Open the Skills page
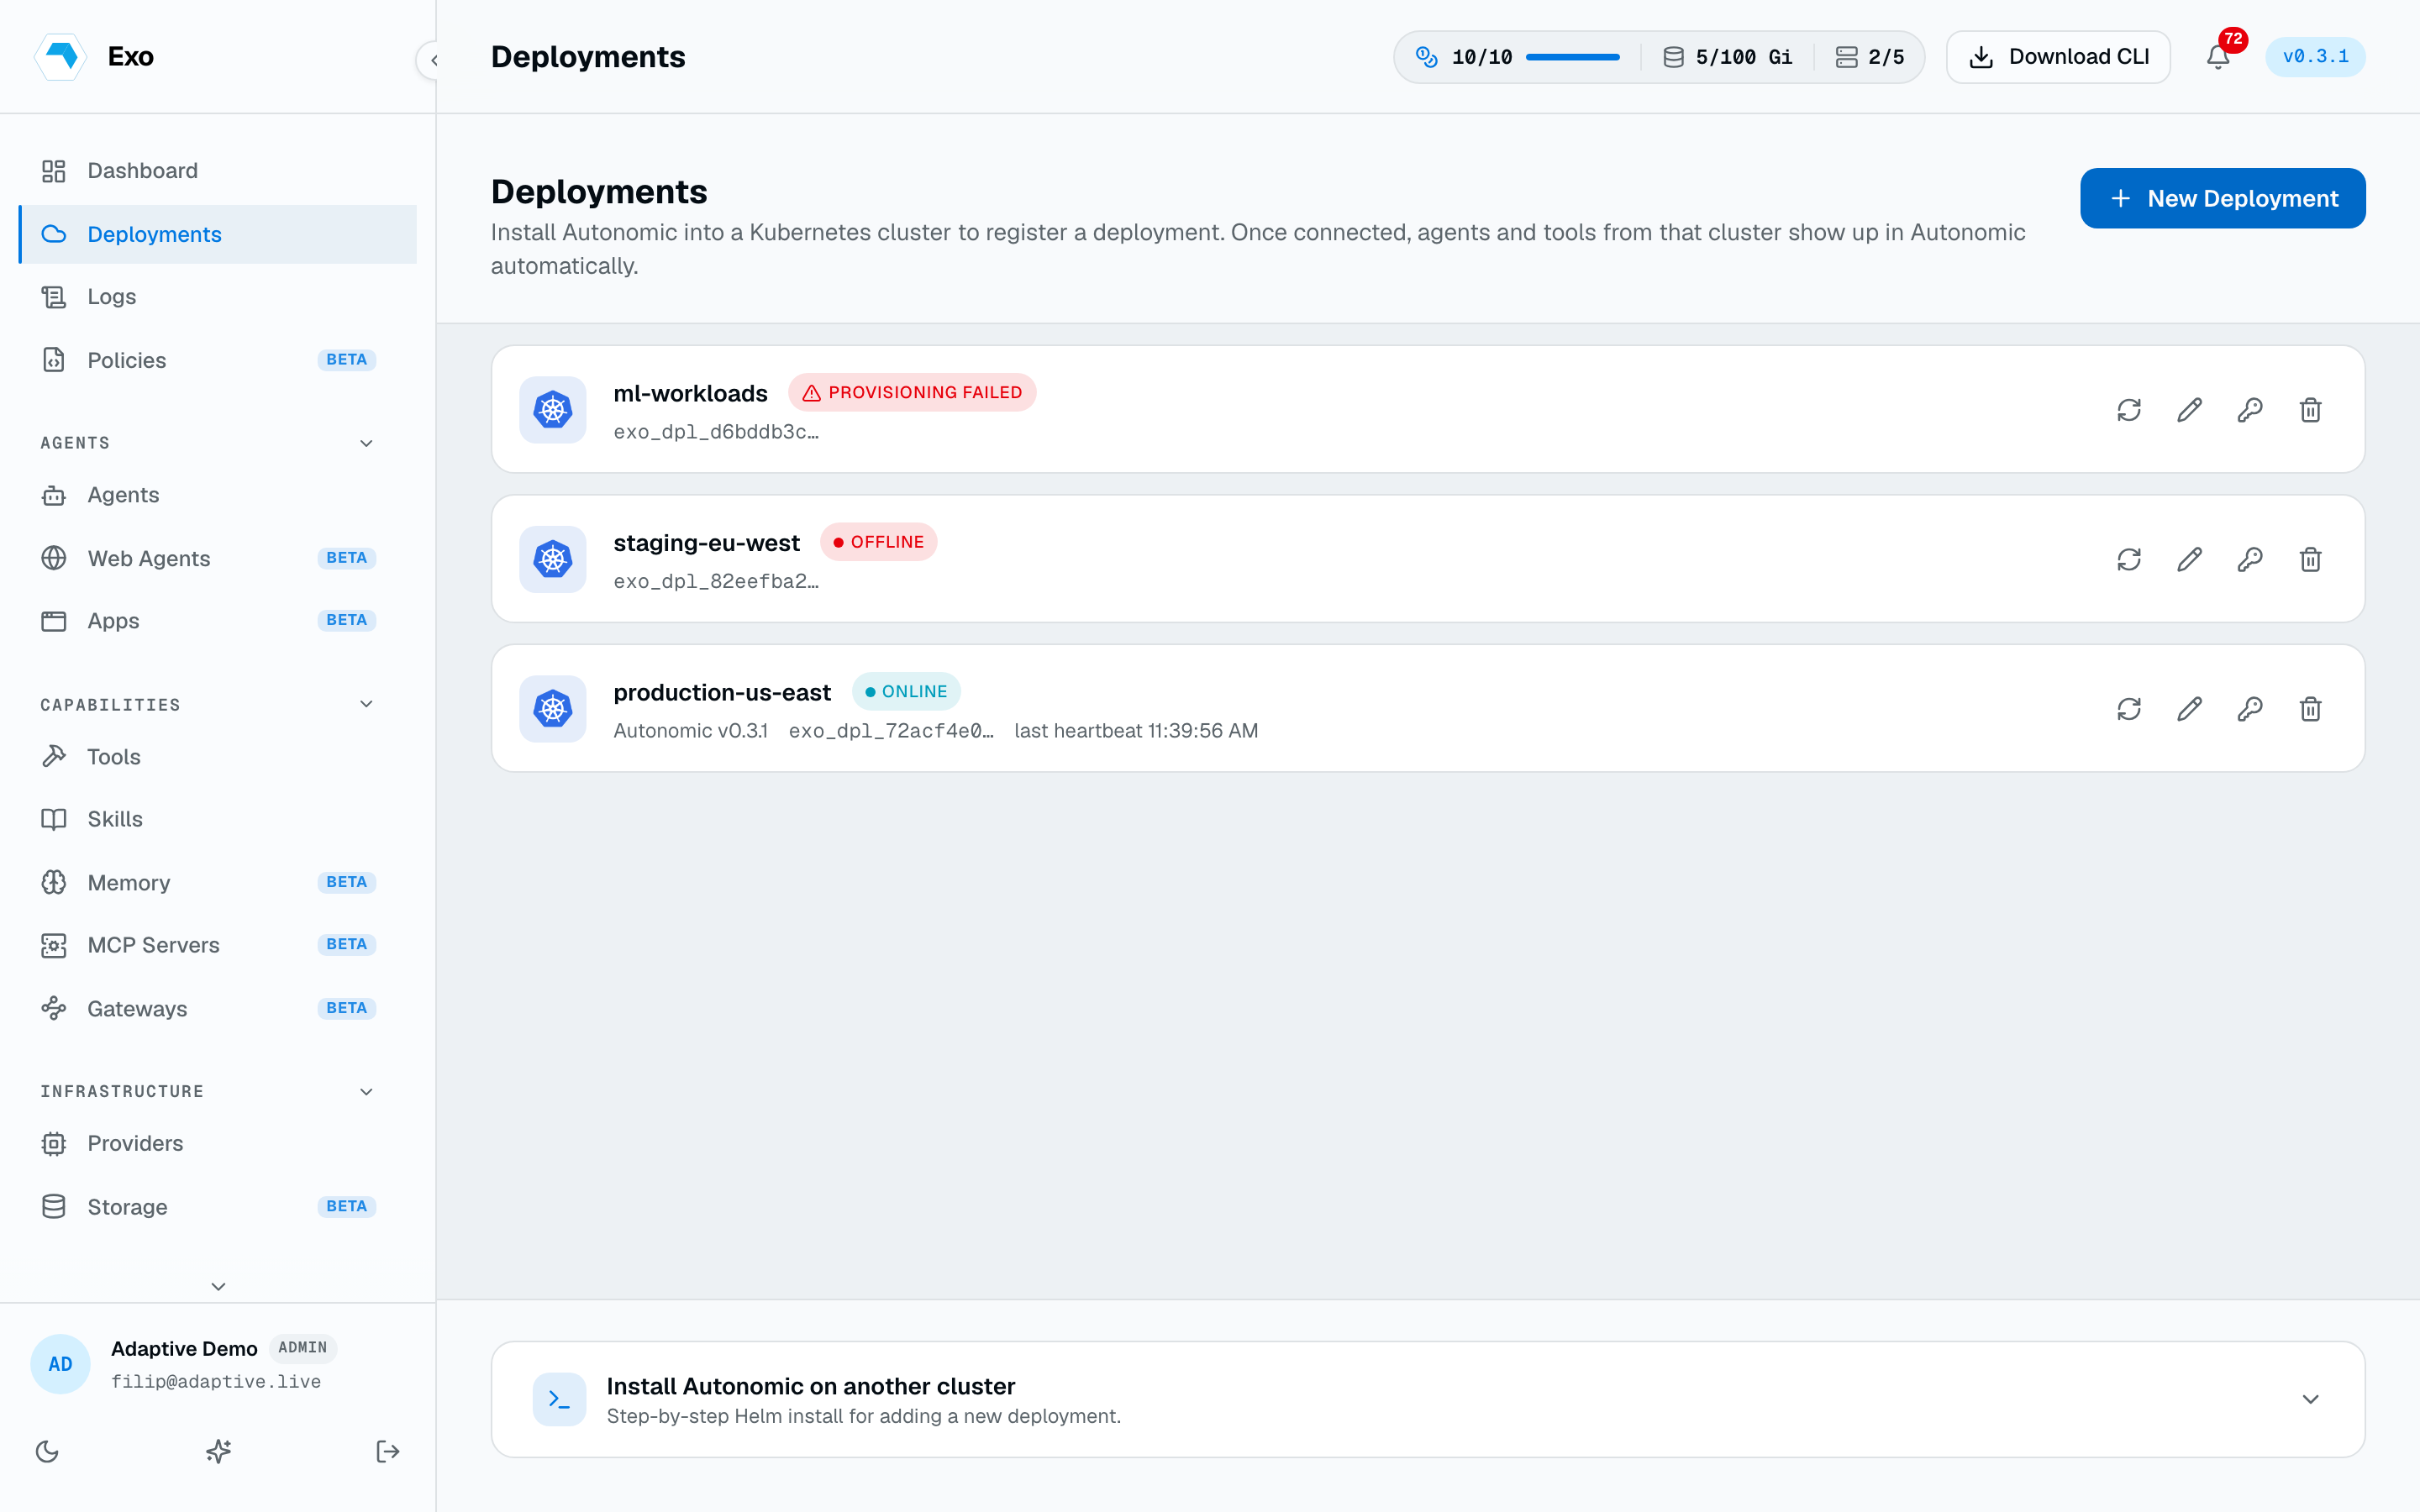 coord(218,819)
